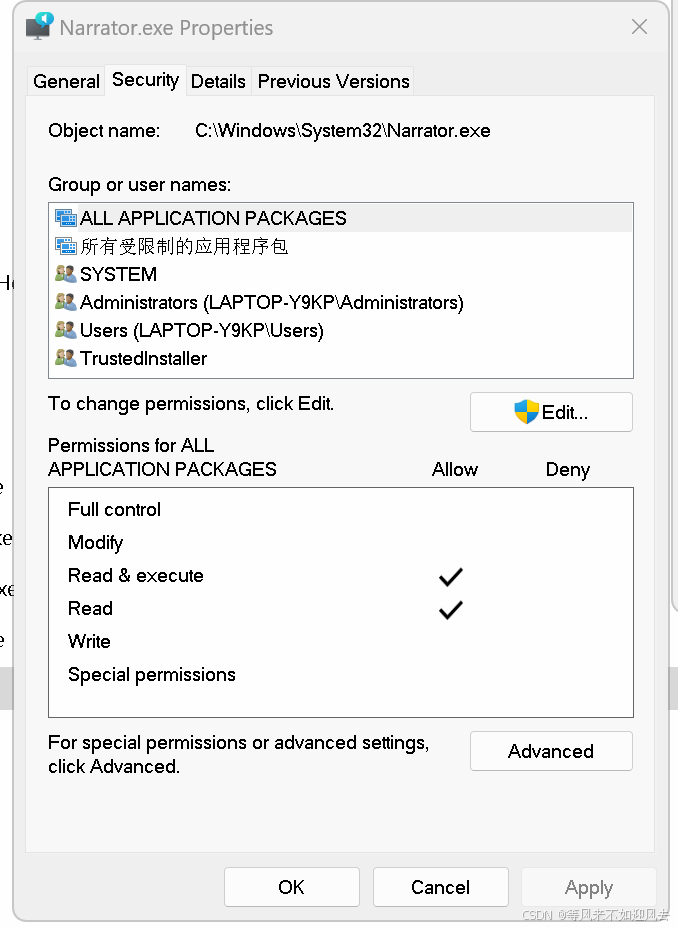Close the Narrator.exe Properties dialog
This screenshot has width=678, height=929.
[x=639, y=27]
